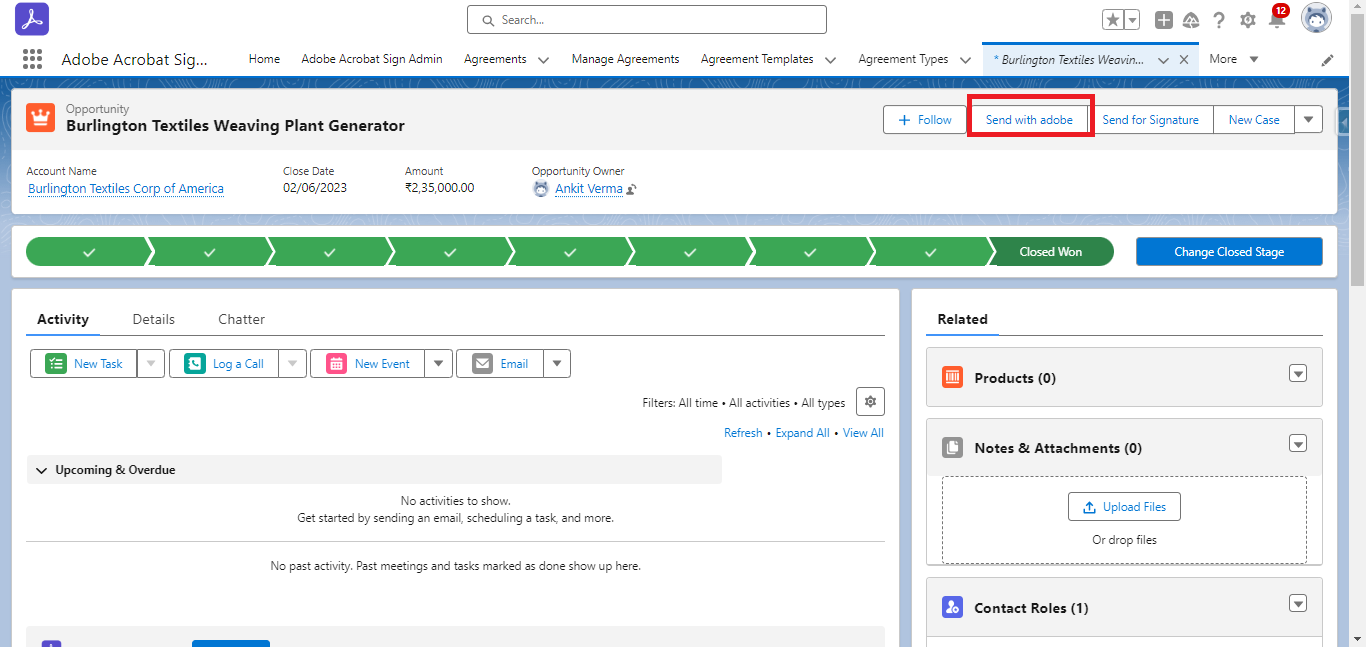1366x647 pixels.
Task: Click the Contact Roles icon
Action: point(953,607)
